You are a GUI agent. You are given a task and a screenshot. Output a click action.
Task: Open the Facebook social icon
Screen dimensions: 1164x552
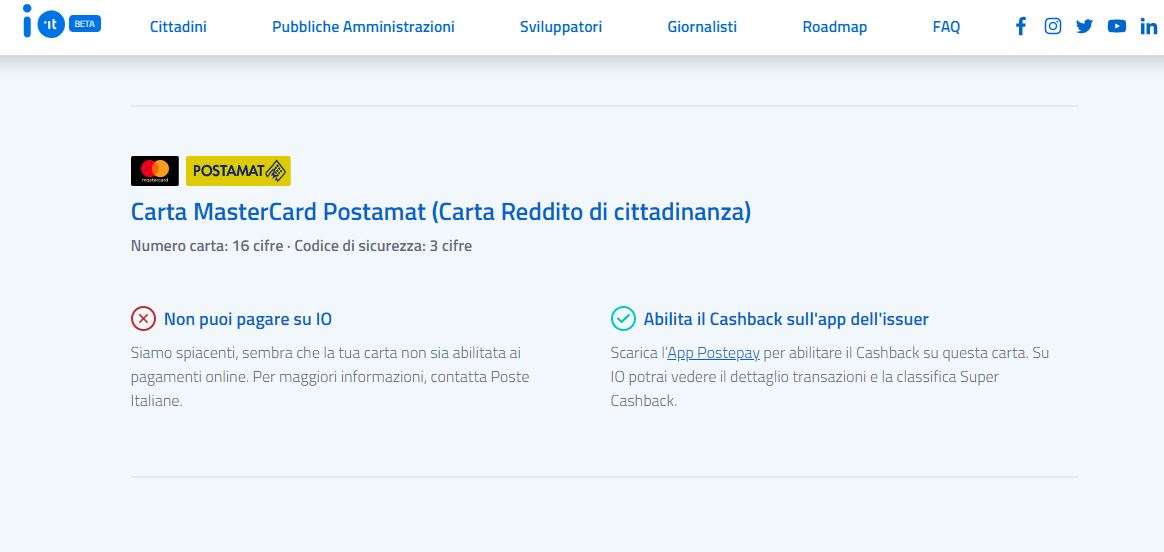[x=1021, y=27]
